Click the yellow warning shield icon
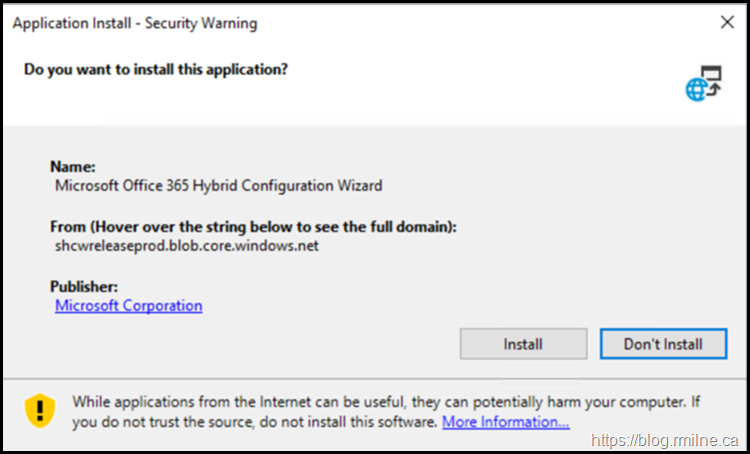750x454 pixels. 40,411
